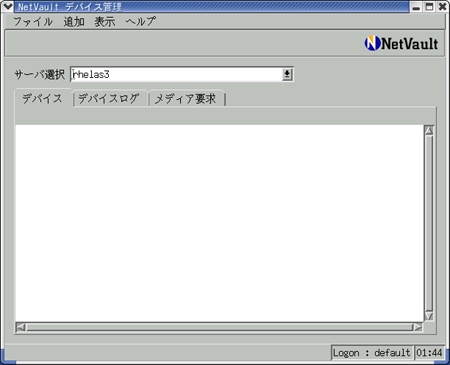The width and height of the screenshot is (450, 365).
Task: Click the vertical scrollbar down arrow
Action: pyautogui.click(x=429, y=316)
